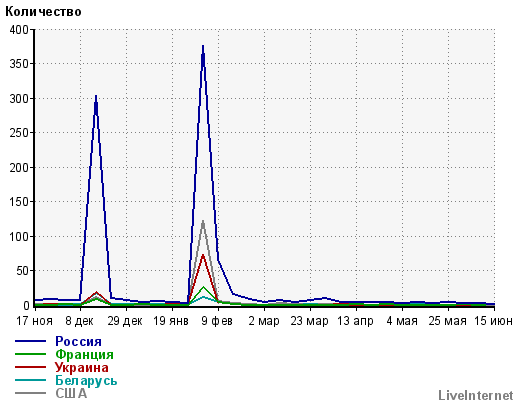
Task: Click the Беларусь legend label
Action: point(86,381)
